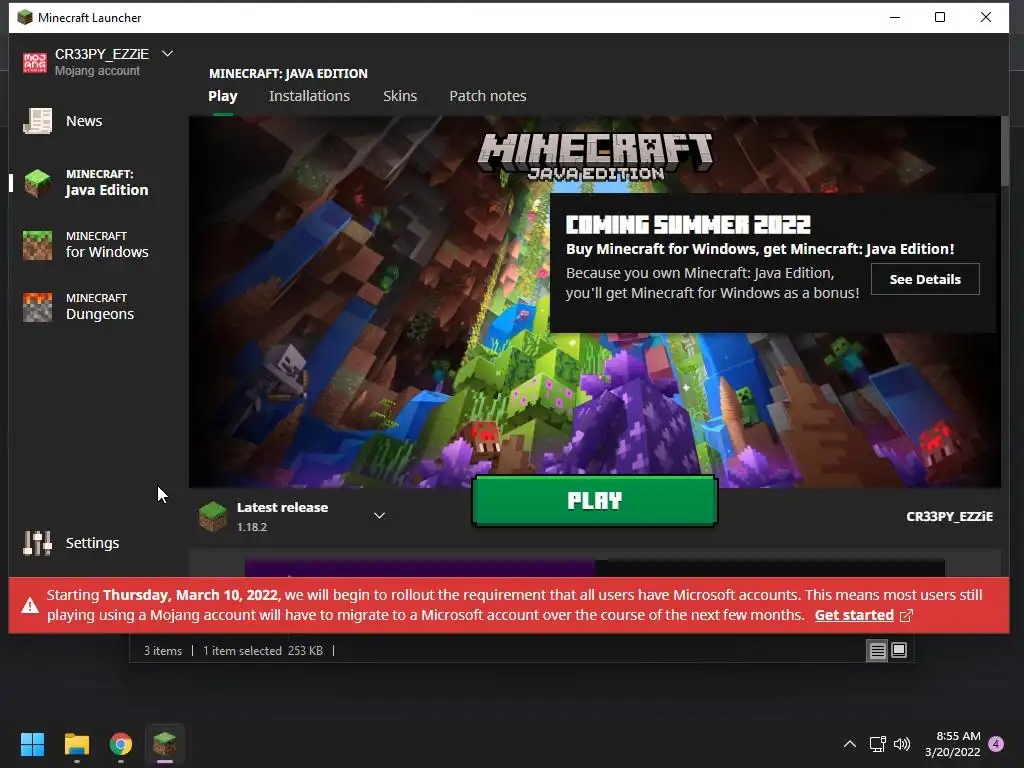
Task: Click the Mojang account avatar icon
Action: [35, 63]
